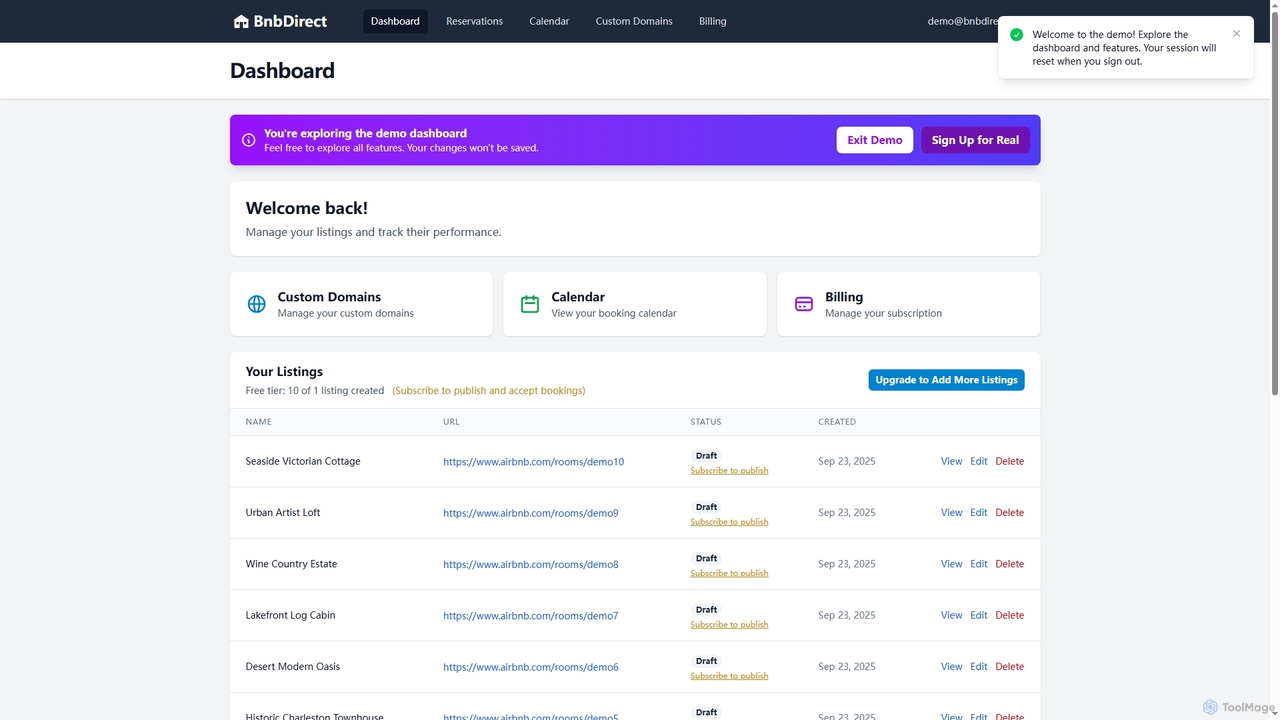Click the Urban Artist Loft name
The height and width of the screenshot is (720, 1280).
(x=283, y=512)
